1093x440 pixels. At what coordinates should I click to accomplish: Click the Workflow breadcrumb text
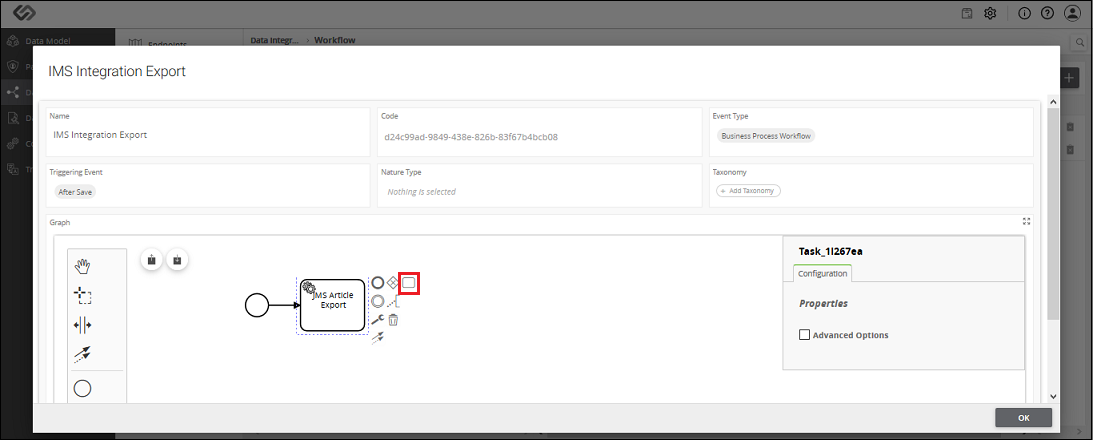click(x=335, y=40)
